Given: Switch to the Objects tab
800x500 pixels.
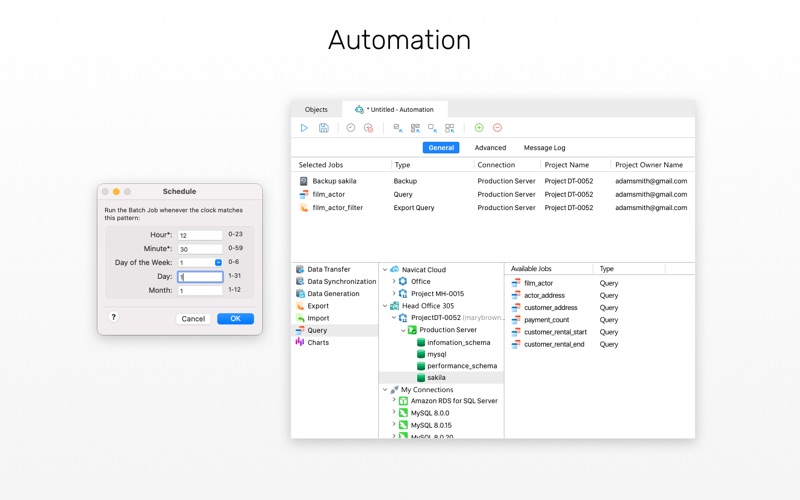Looking at the screenshot, I should tap(316, 109).
